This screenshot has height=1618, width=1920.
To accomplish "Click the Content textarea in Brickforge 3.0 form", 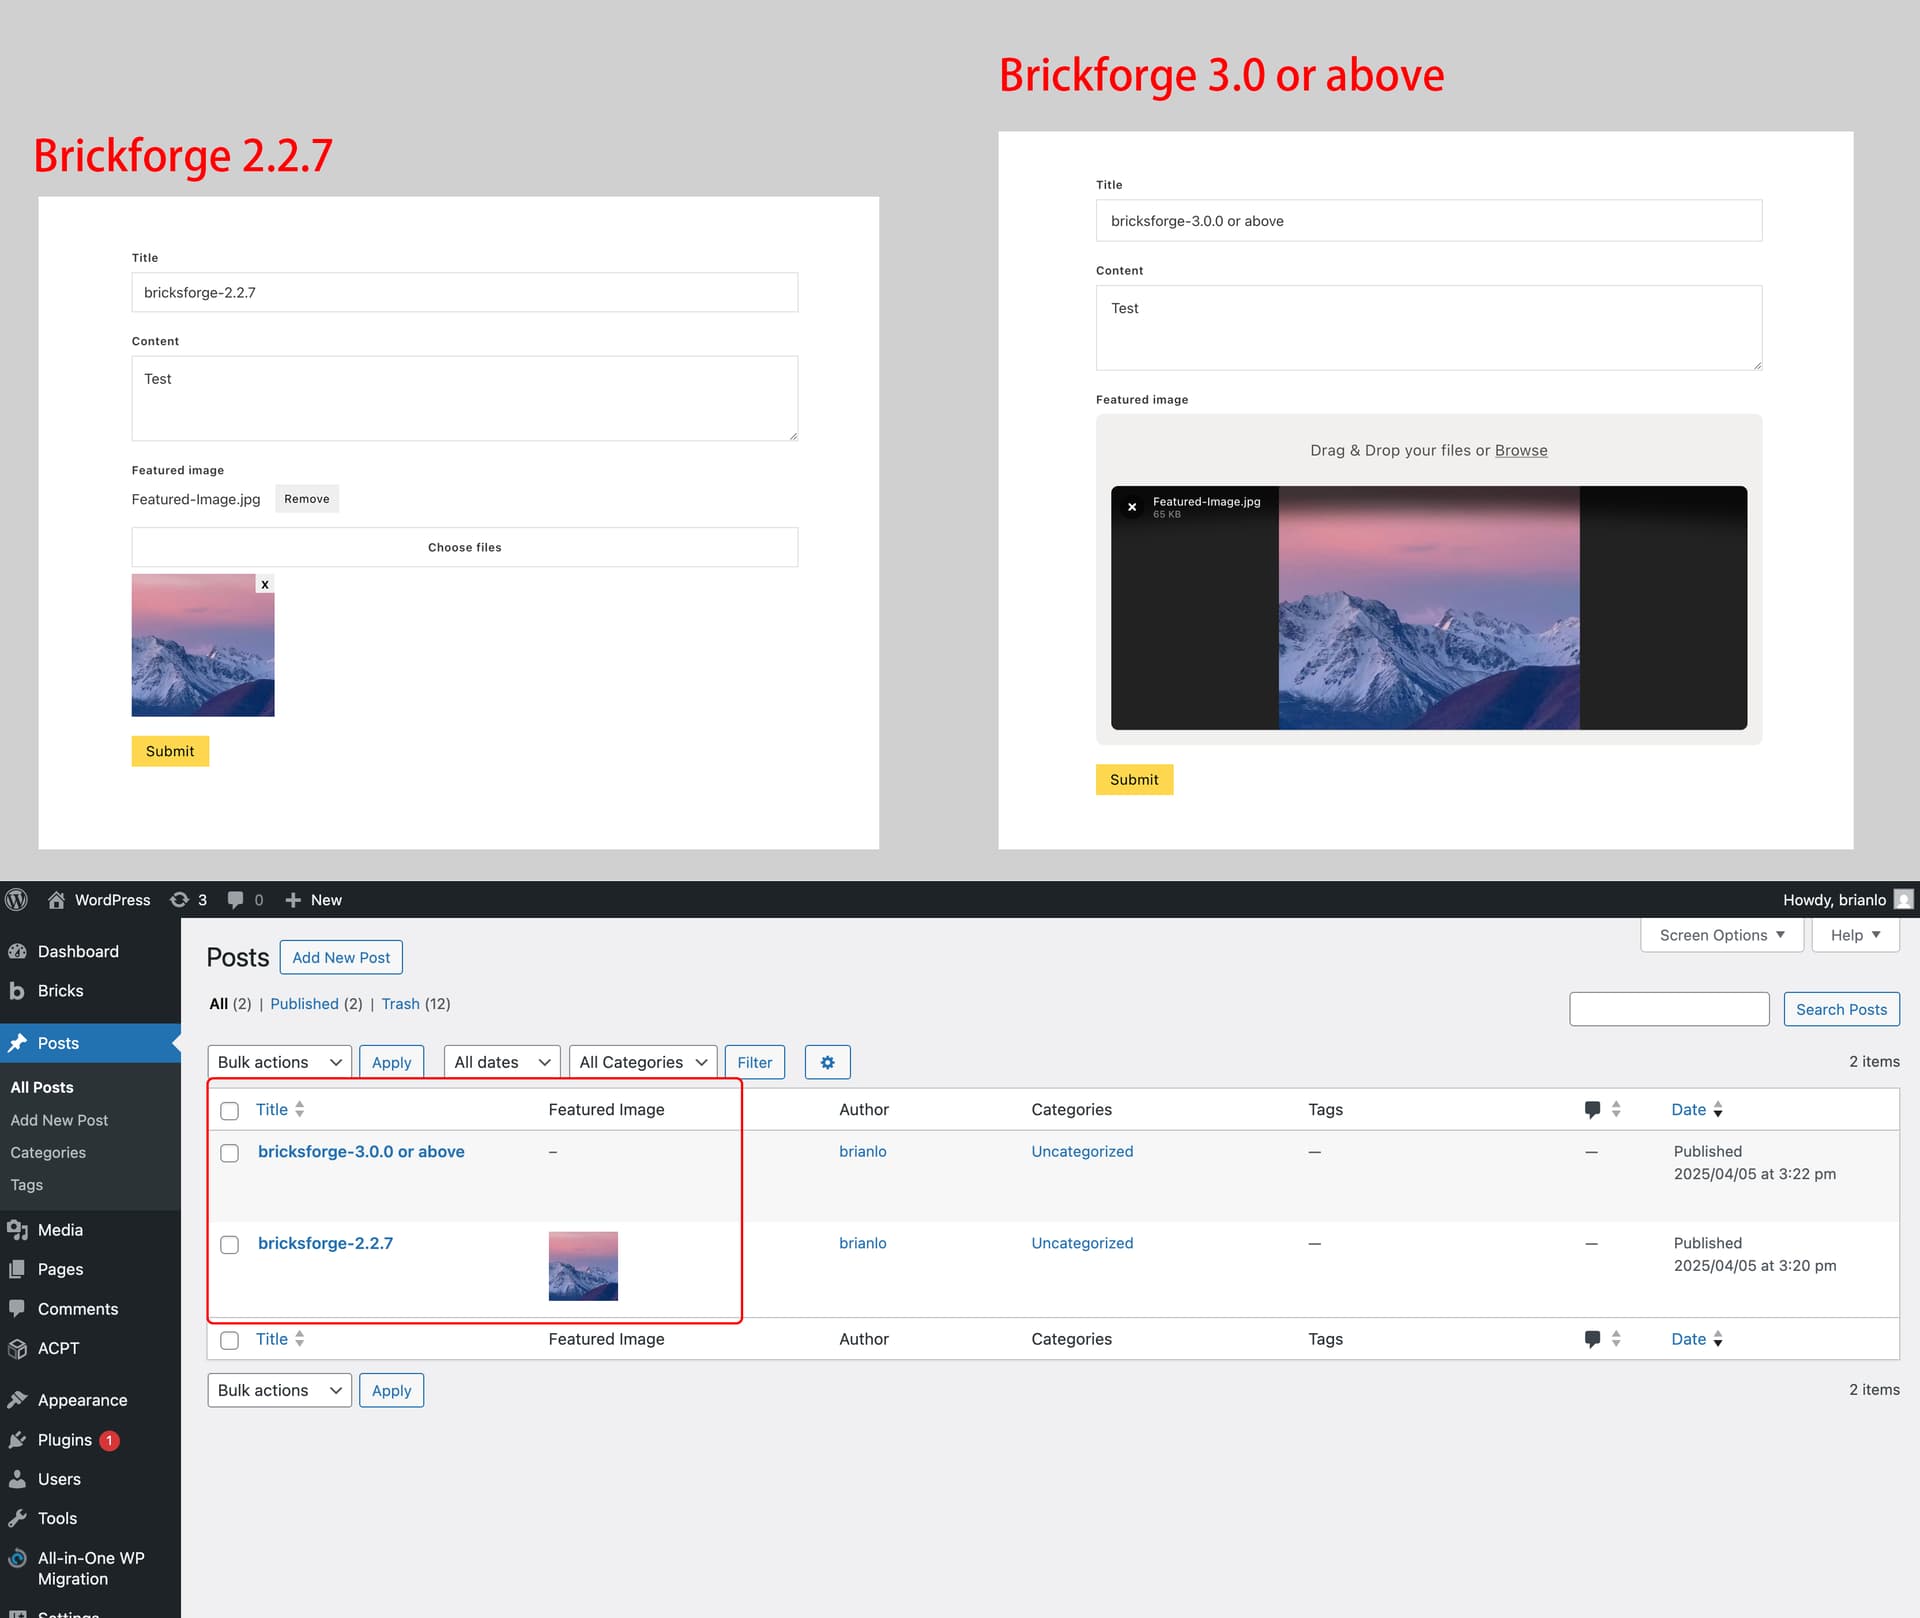I will 1428,328.
